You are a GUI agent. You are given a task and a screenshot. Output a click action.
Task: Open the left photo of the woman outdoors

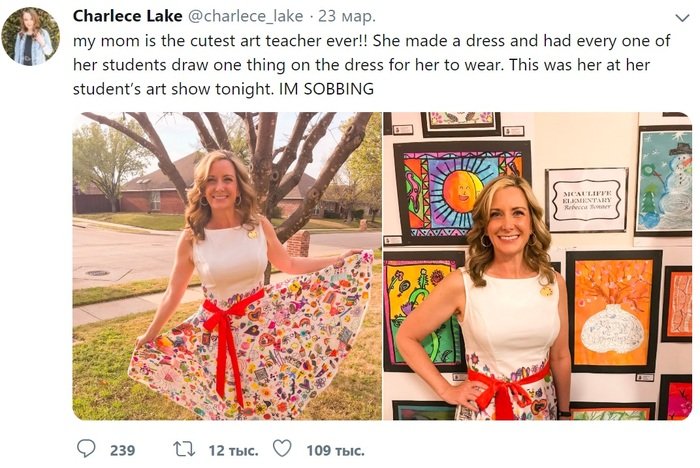[226, 265]
